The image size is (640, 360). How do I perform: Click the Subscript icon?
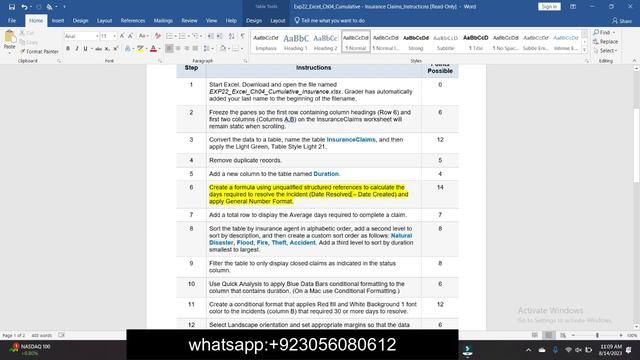(107, 49)
